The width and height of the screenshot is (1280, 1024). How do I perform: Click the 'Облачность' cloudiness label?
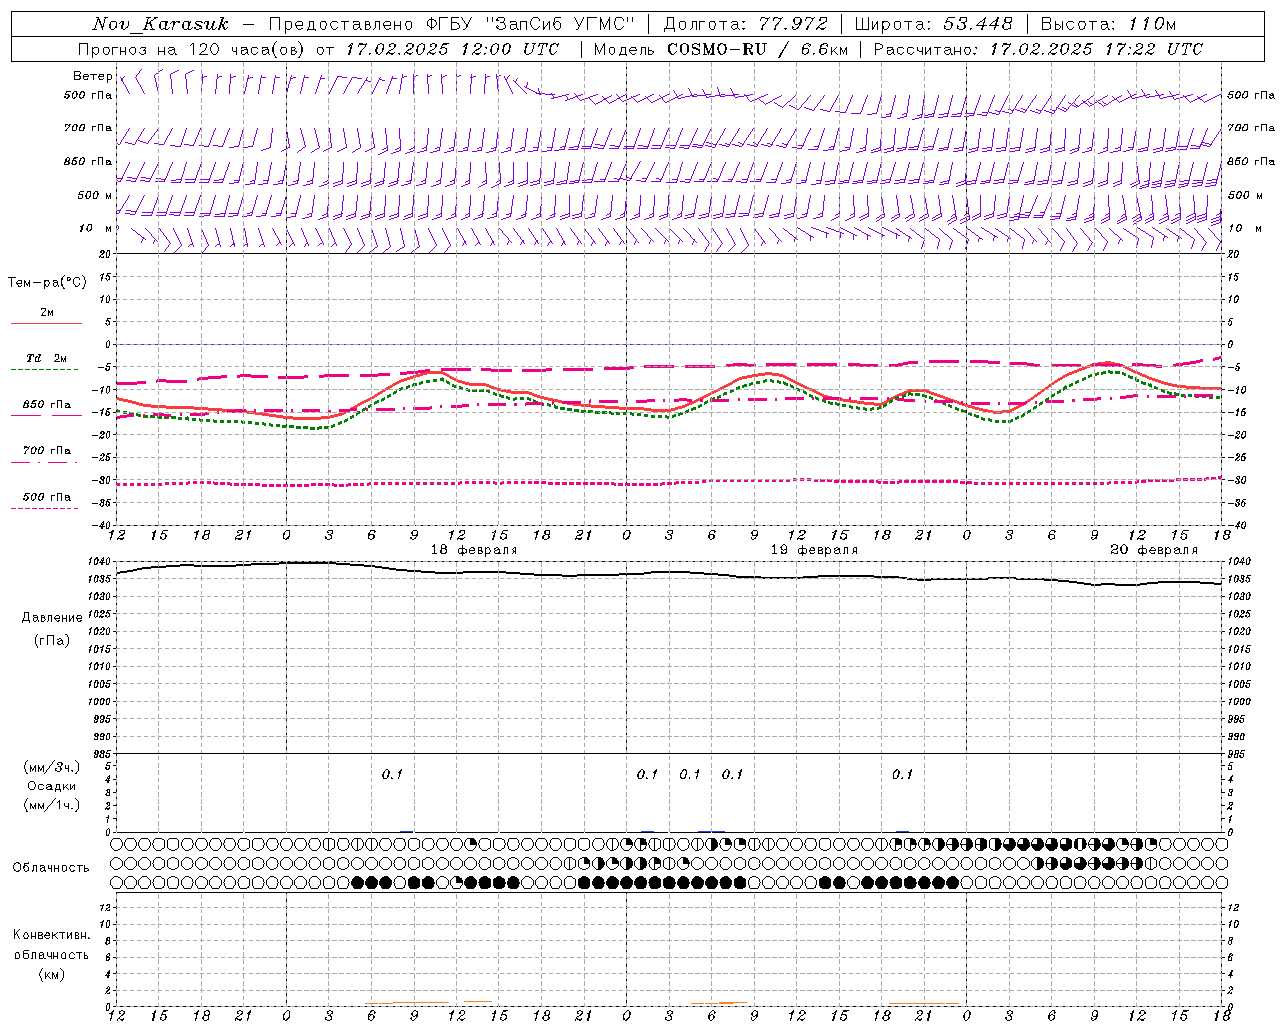[51, 867]
